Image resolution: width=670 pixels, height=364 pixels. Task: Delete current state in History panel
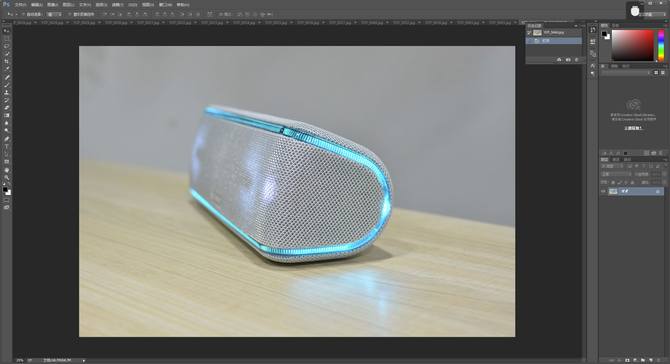tap(576, 60)
